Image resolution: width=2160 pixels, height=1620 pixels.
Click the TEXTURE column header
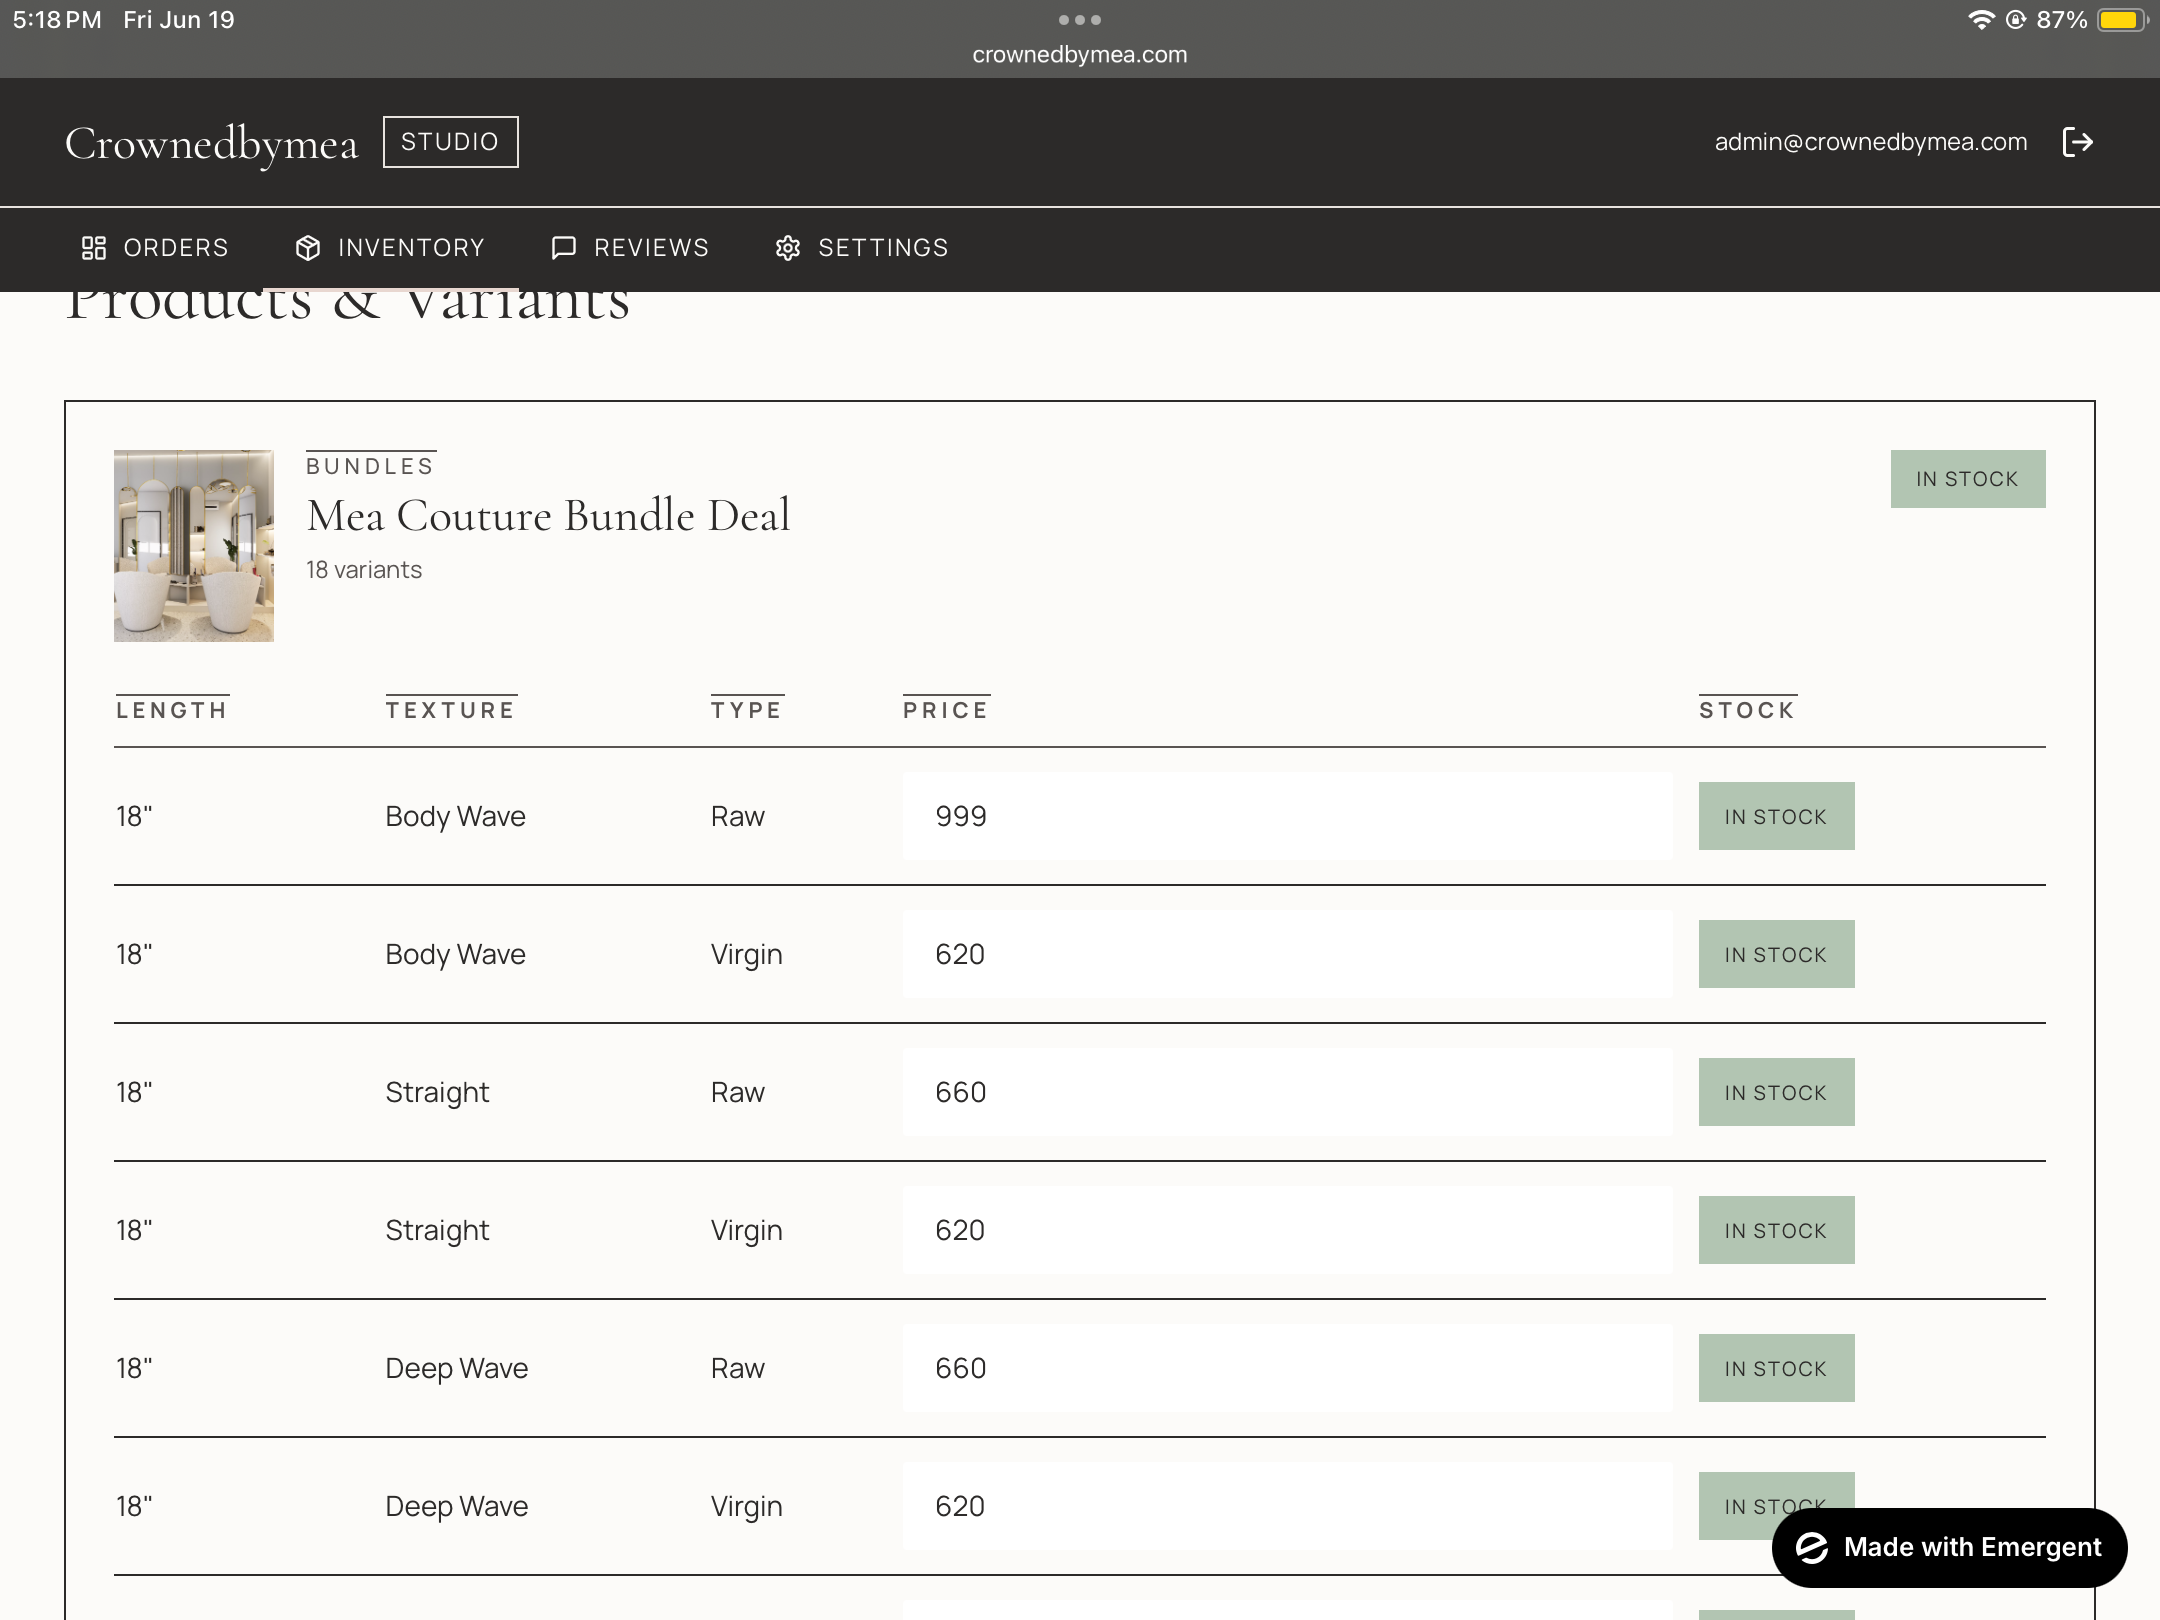tap(451, 710)
